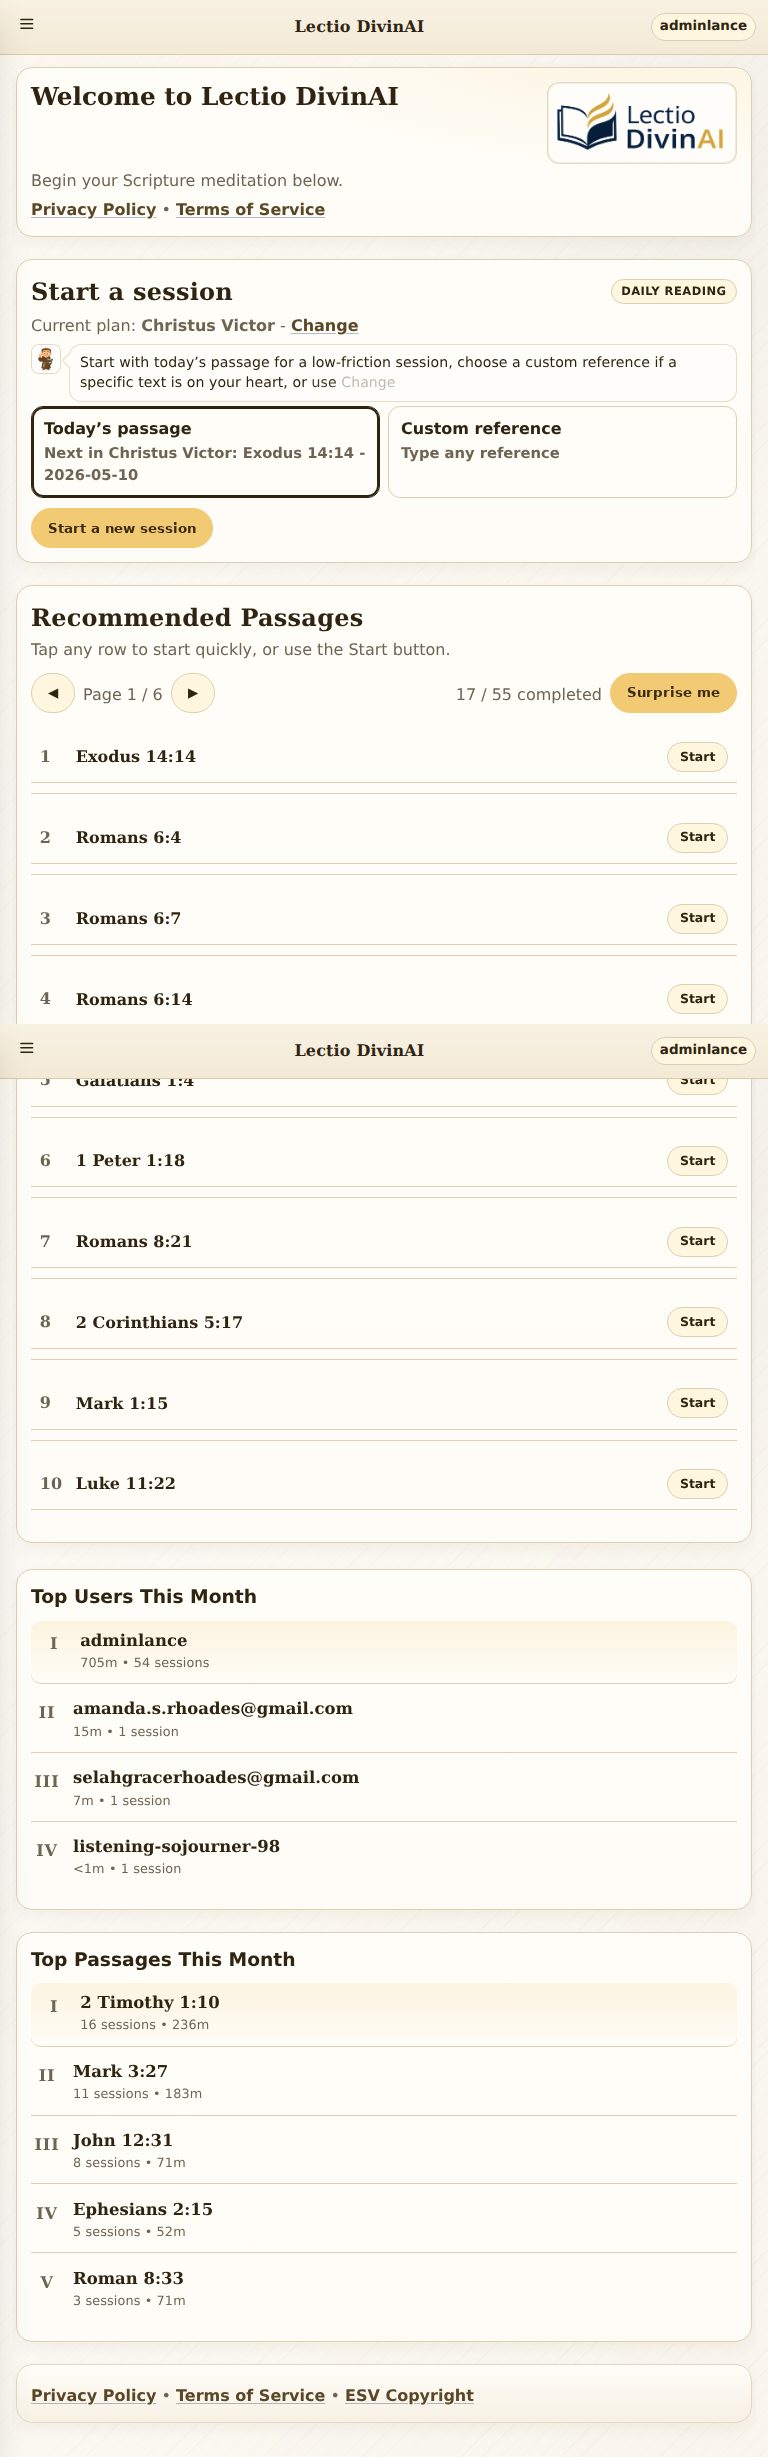
Task: Go to next page of passages
Action: point(193,693)
